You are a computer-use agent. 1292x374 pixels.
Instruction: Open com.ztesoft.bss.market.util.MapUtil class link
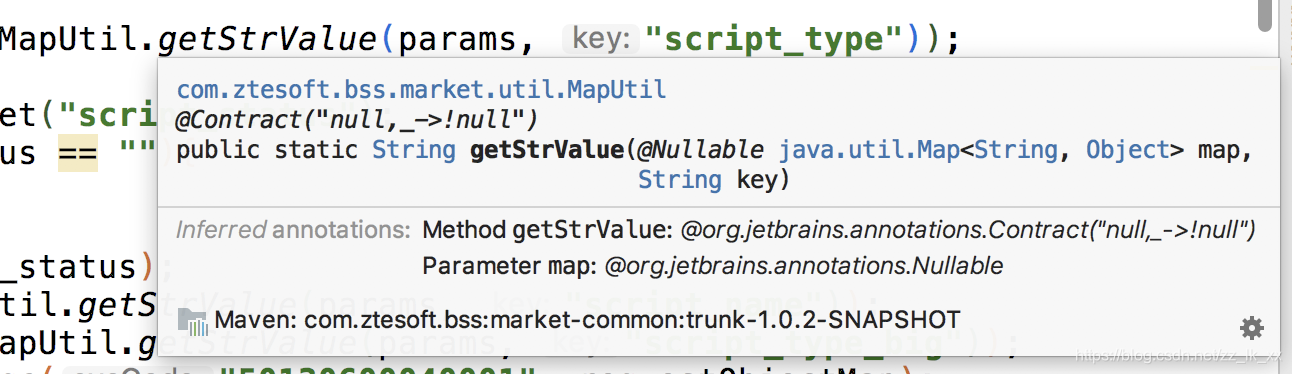click(x=421, y=91)
